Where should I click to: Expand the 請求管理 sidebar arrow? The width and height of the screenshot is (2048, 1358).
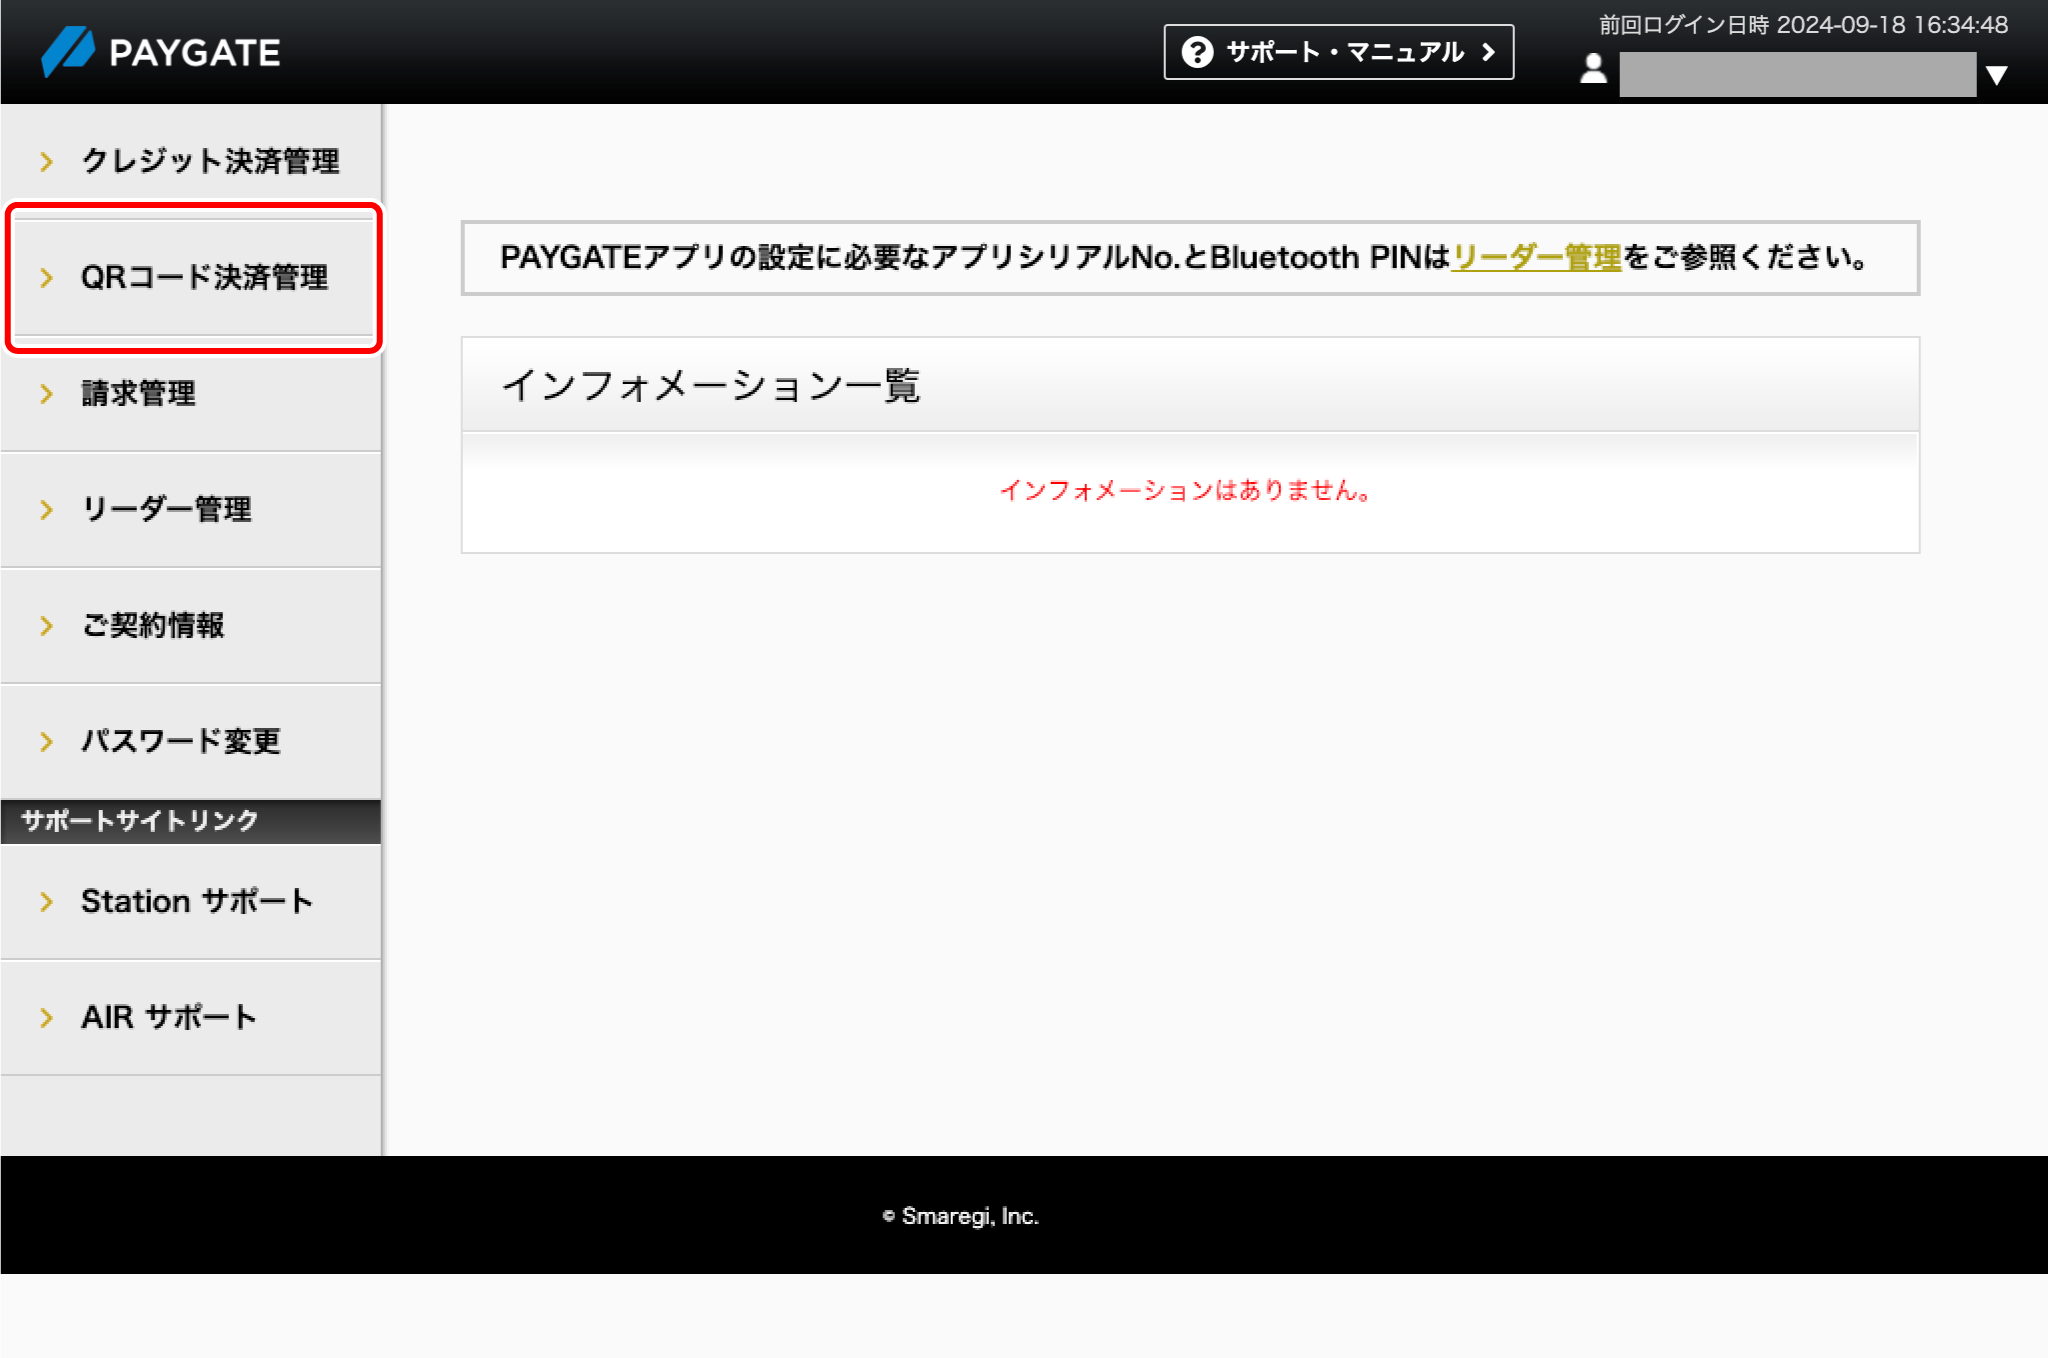click(46, 394)
